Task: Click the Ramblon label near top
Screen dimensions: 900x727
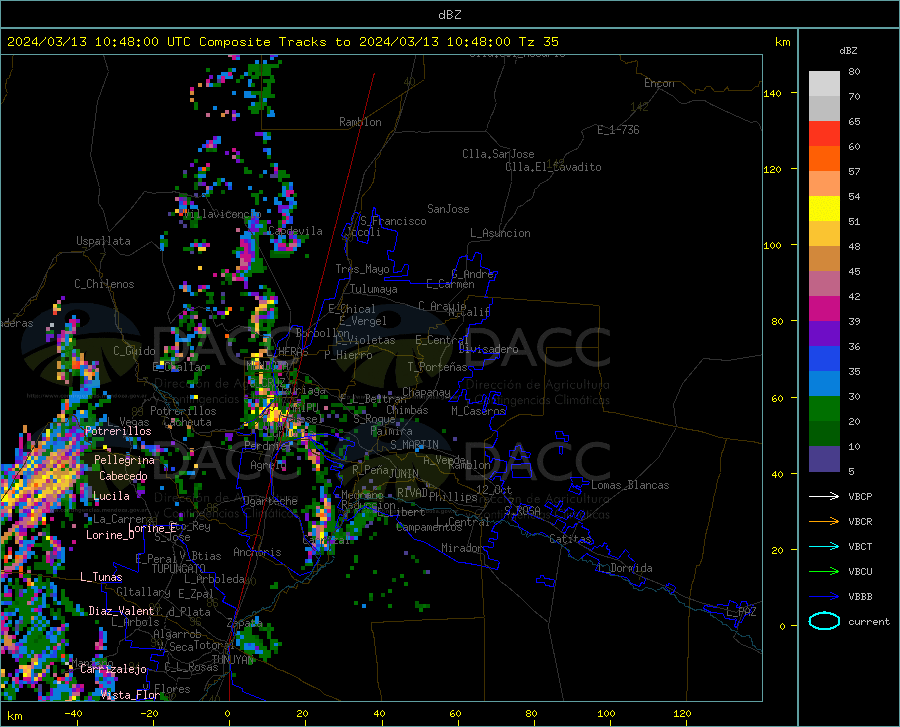Action: [x=360, y=122]
